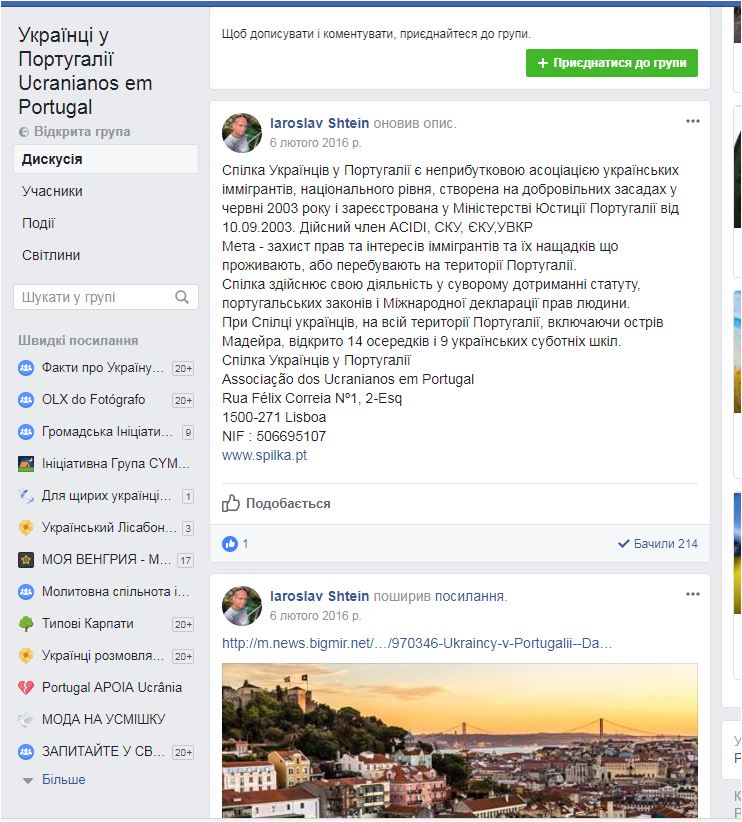Image resolution: width=742 pixels, height=822 pixels.
Task: Open the Події section
Action: (x=38, y=223)
